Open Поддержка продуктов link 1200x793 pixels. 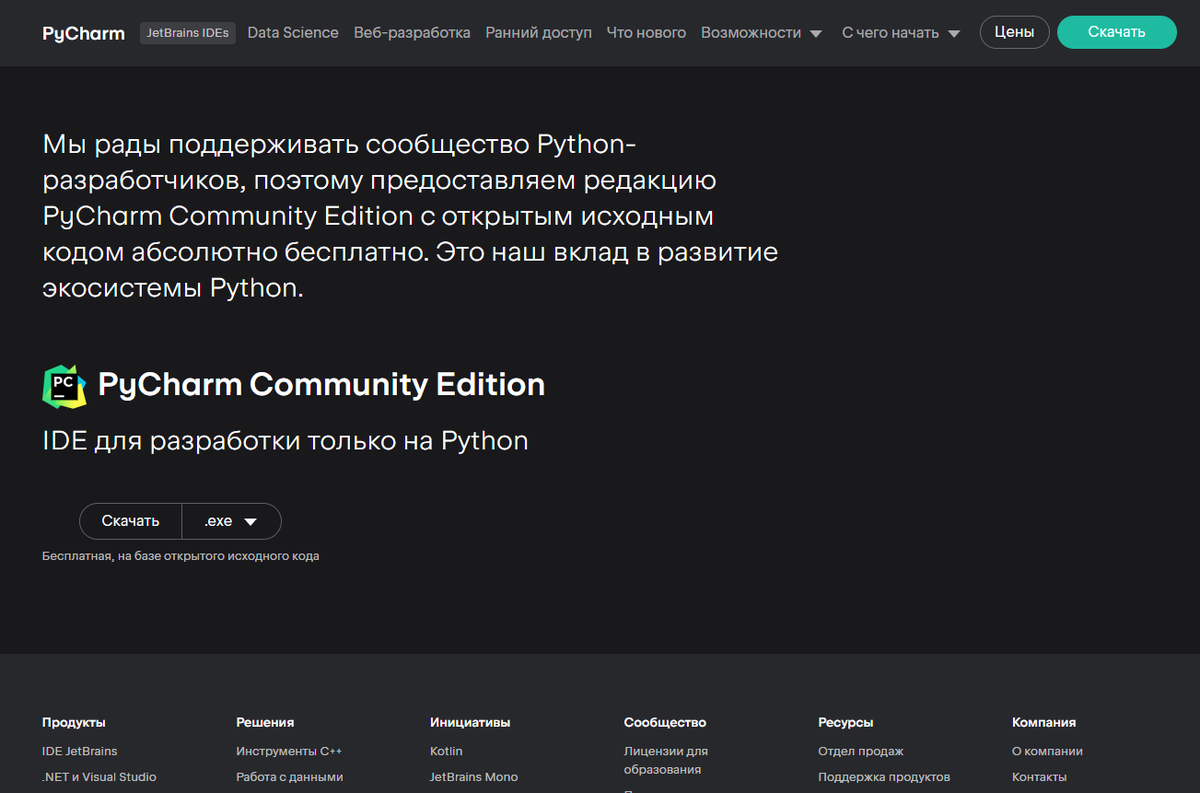click(884, 777)
